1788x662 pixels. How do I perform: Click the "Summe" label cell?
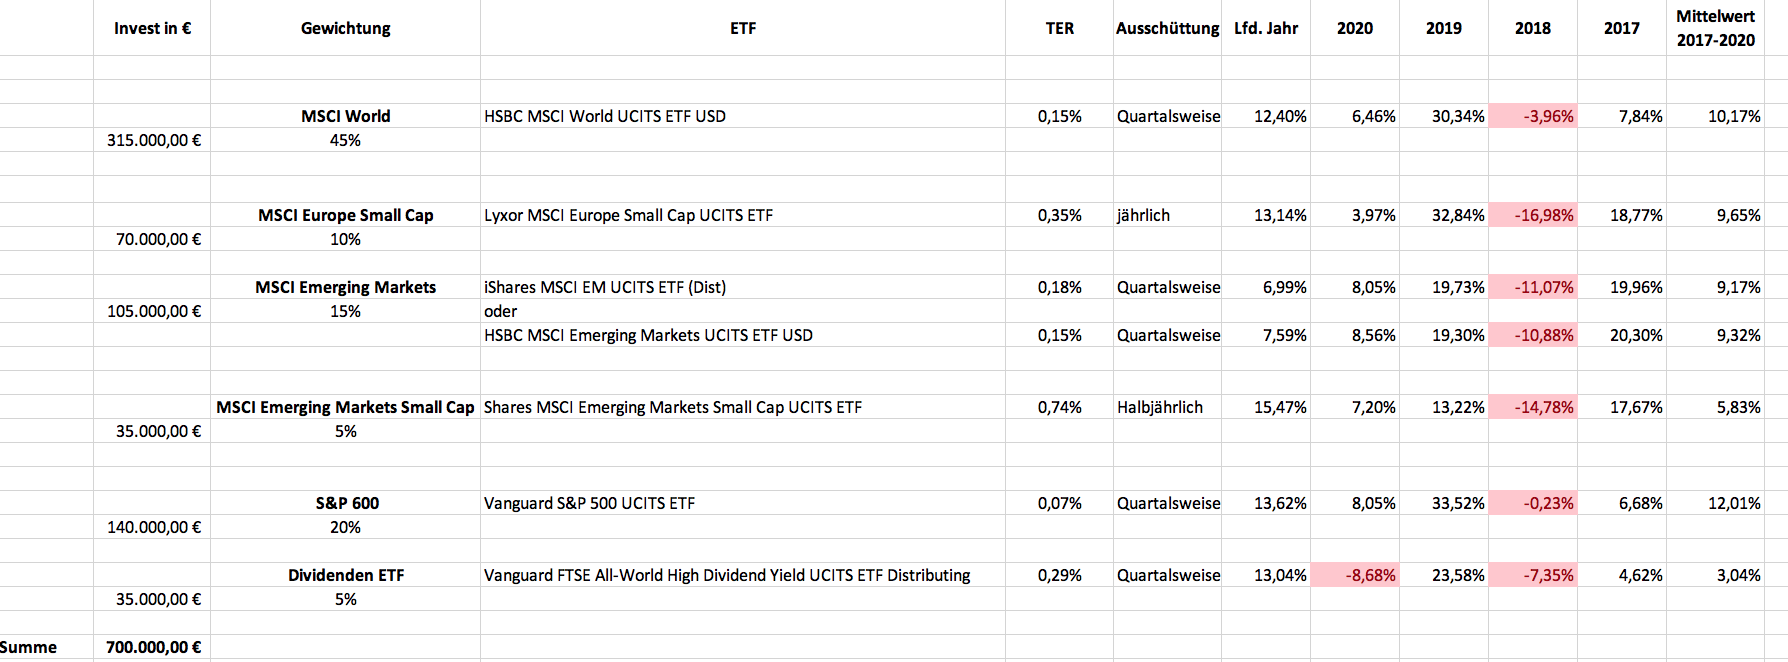click(29, 647)
